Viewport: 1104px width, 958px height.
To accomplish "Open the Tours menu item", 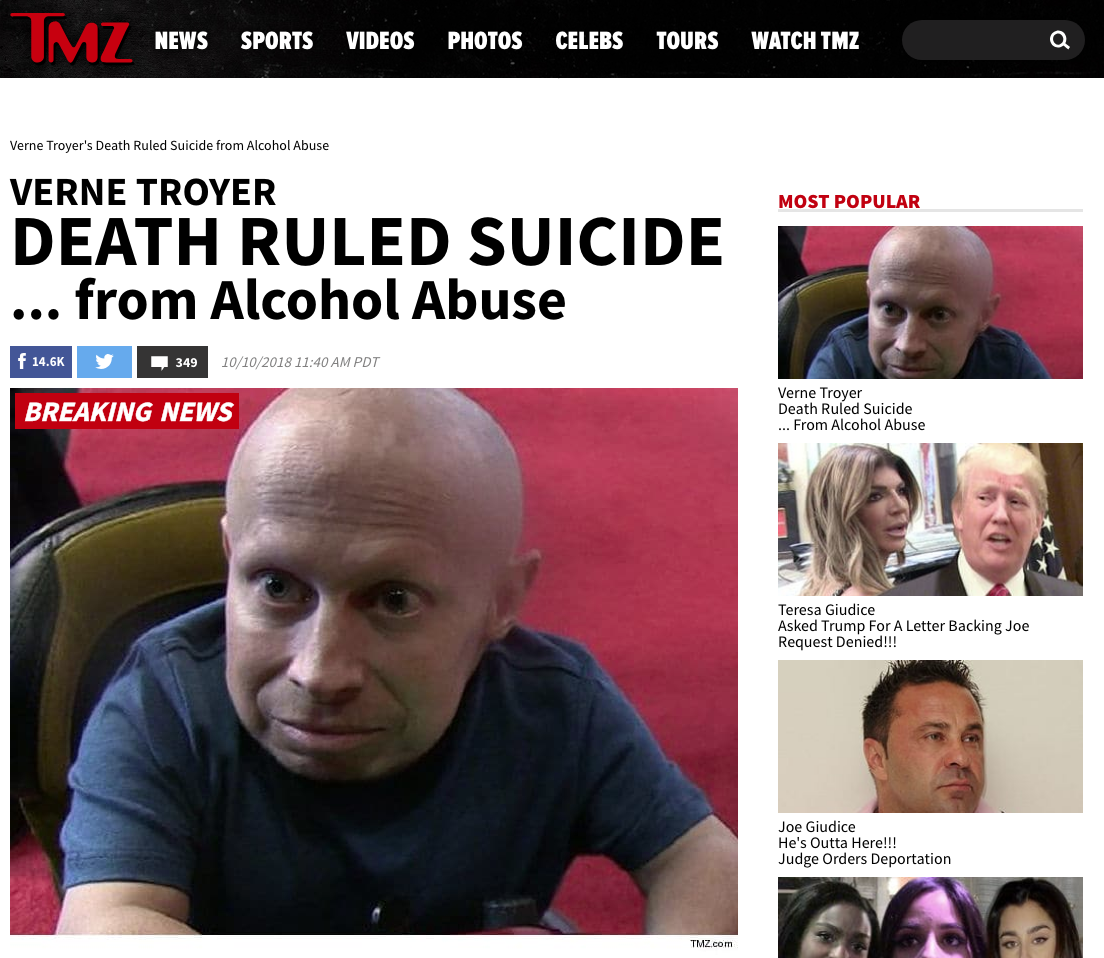I will (x=687, y=41).
